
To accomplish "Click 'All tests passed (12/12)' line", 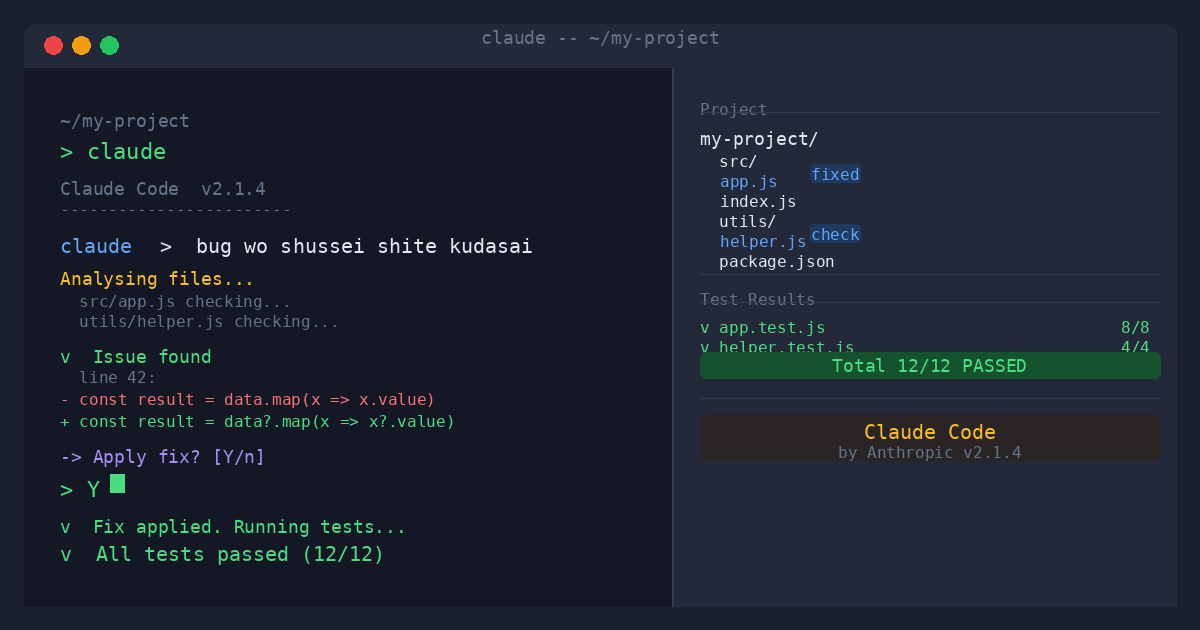I will tap(222, 554).
